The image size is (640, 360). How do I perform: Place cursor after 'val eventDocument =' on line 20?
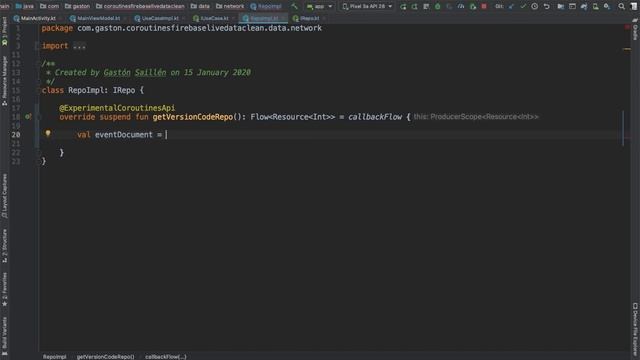[166, 135]
